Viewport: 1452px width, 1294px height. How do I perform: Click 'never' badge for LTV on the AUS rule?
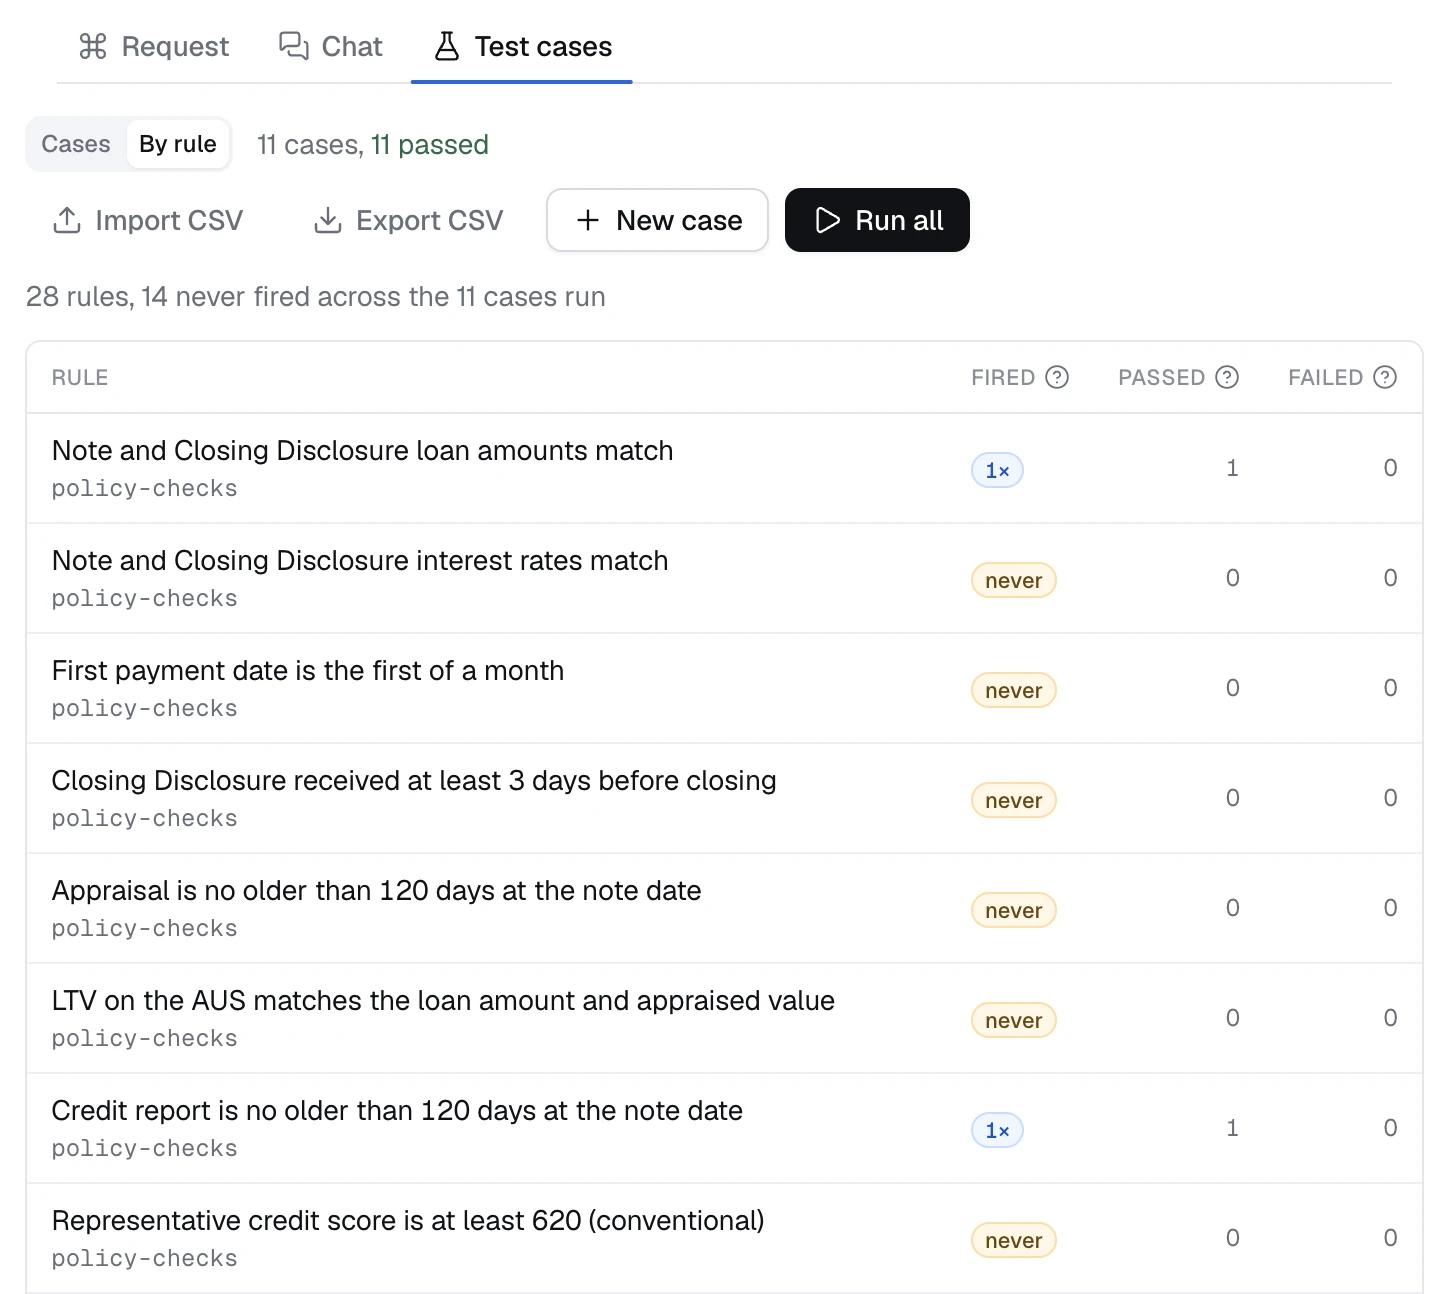pos(1013,1020)
